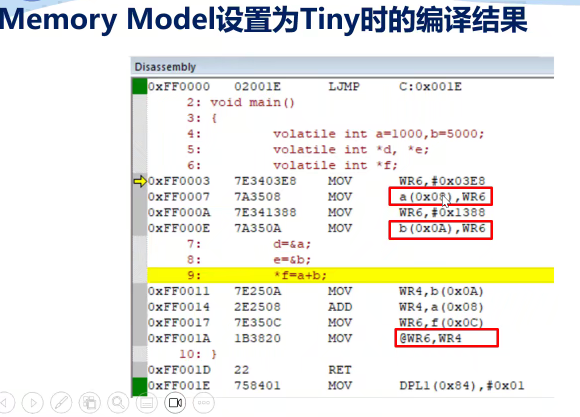The width and height of the screenshot is (580, 417).
Task: Click operand C:0x001E
Action: [430, 87]
